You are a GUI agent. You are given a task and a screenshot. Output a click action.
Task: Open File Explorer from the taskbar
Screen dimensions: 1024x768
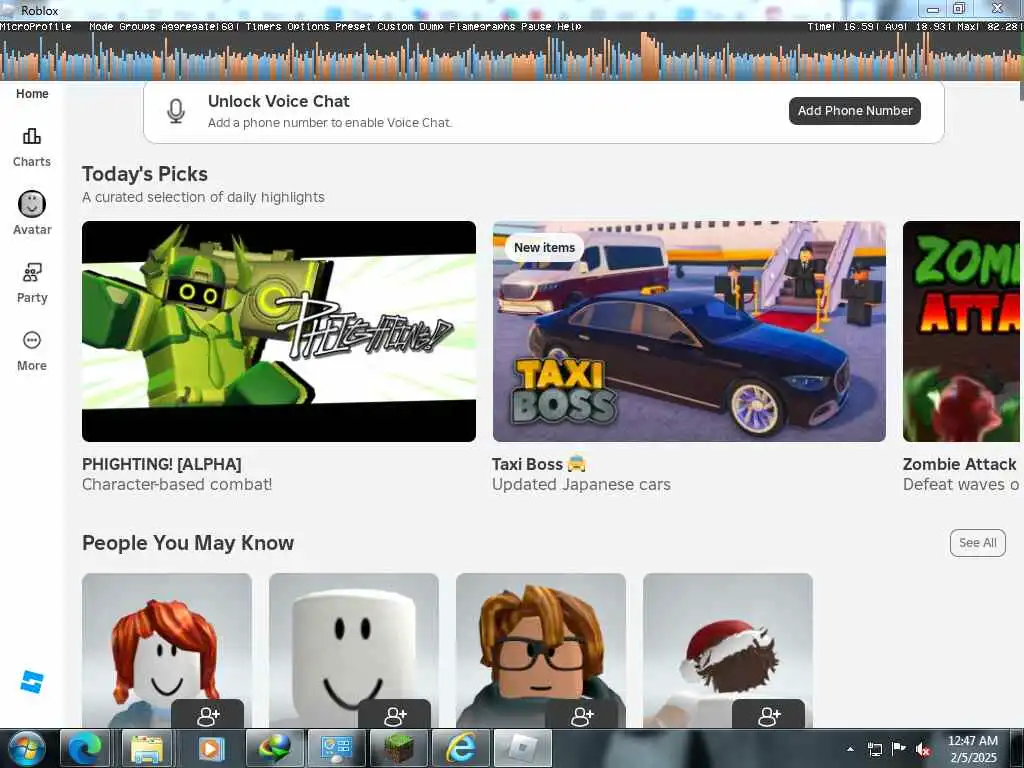(148, 748)
